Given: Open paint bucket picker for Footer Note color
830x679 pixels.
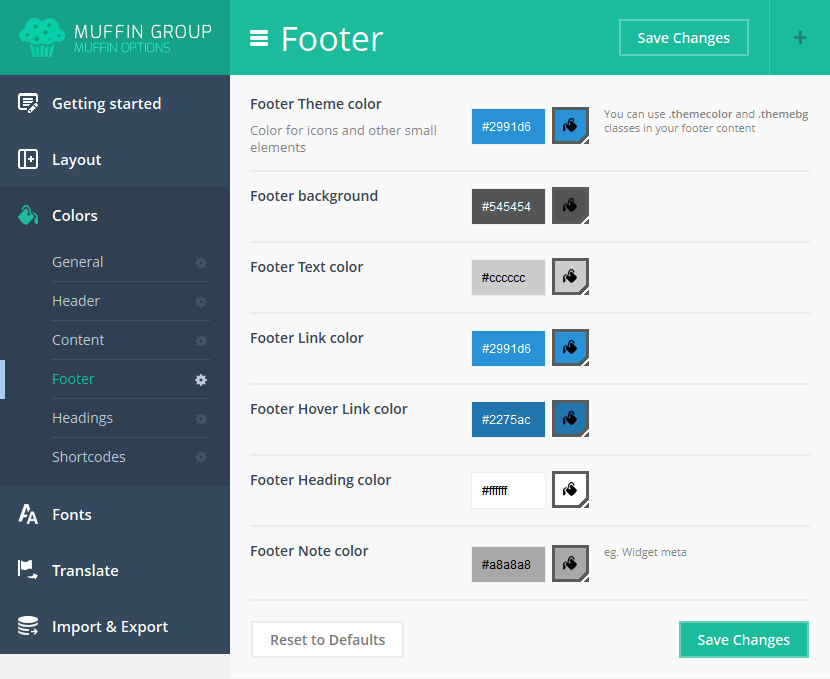Looking at the screenshot, I should tap(570, 562).
